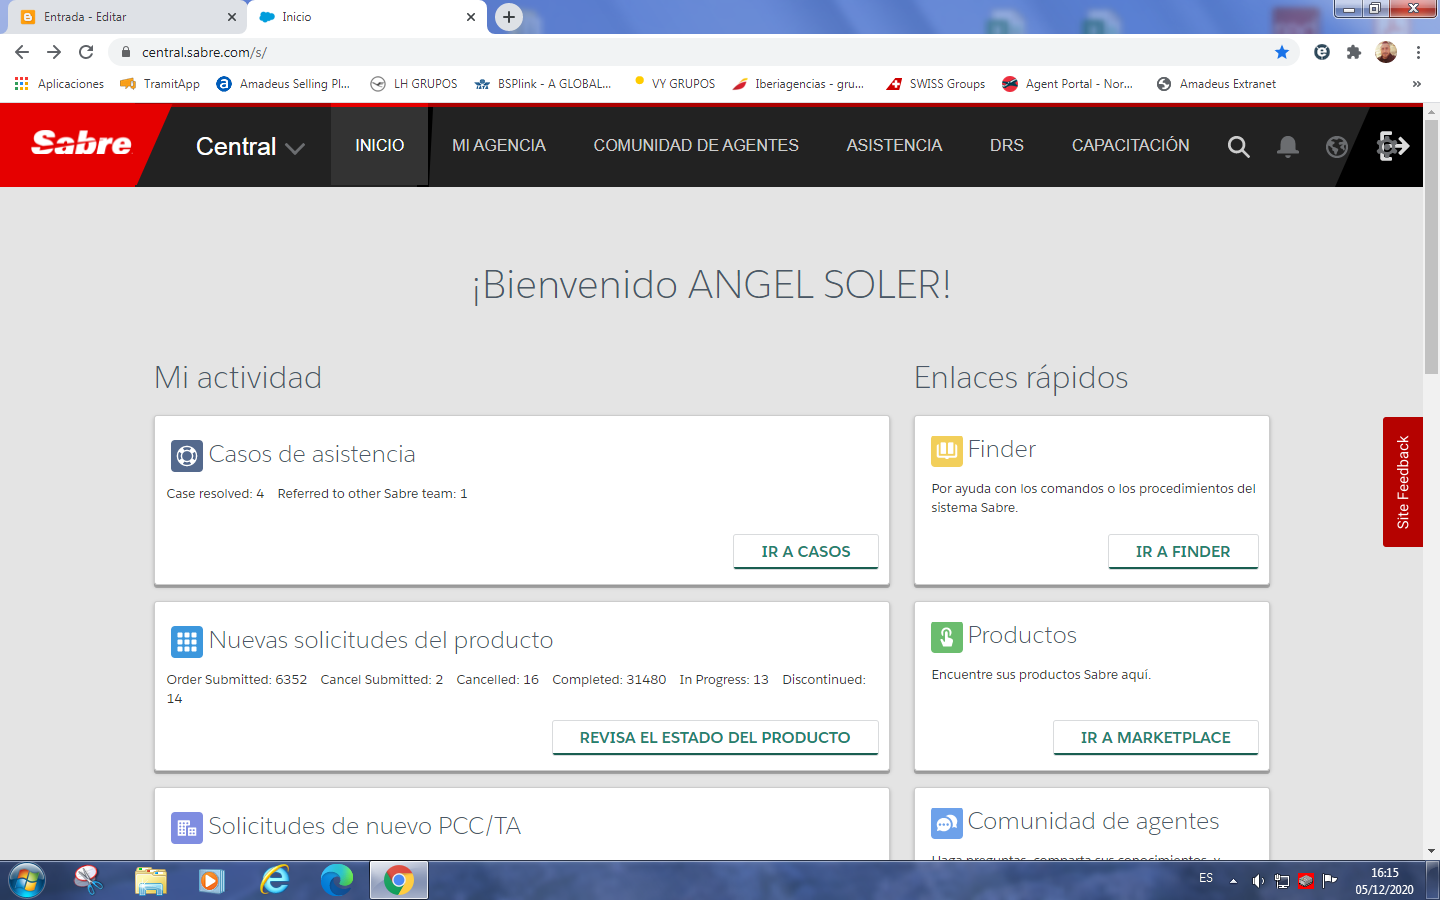Show more bookmarks chevron

coord(1416,84)
